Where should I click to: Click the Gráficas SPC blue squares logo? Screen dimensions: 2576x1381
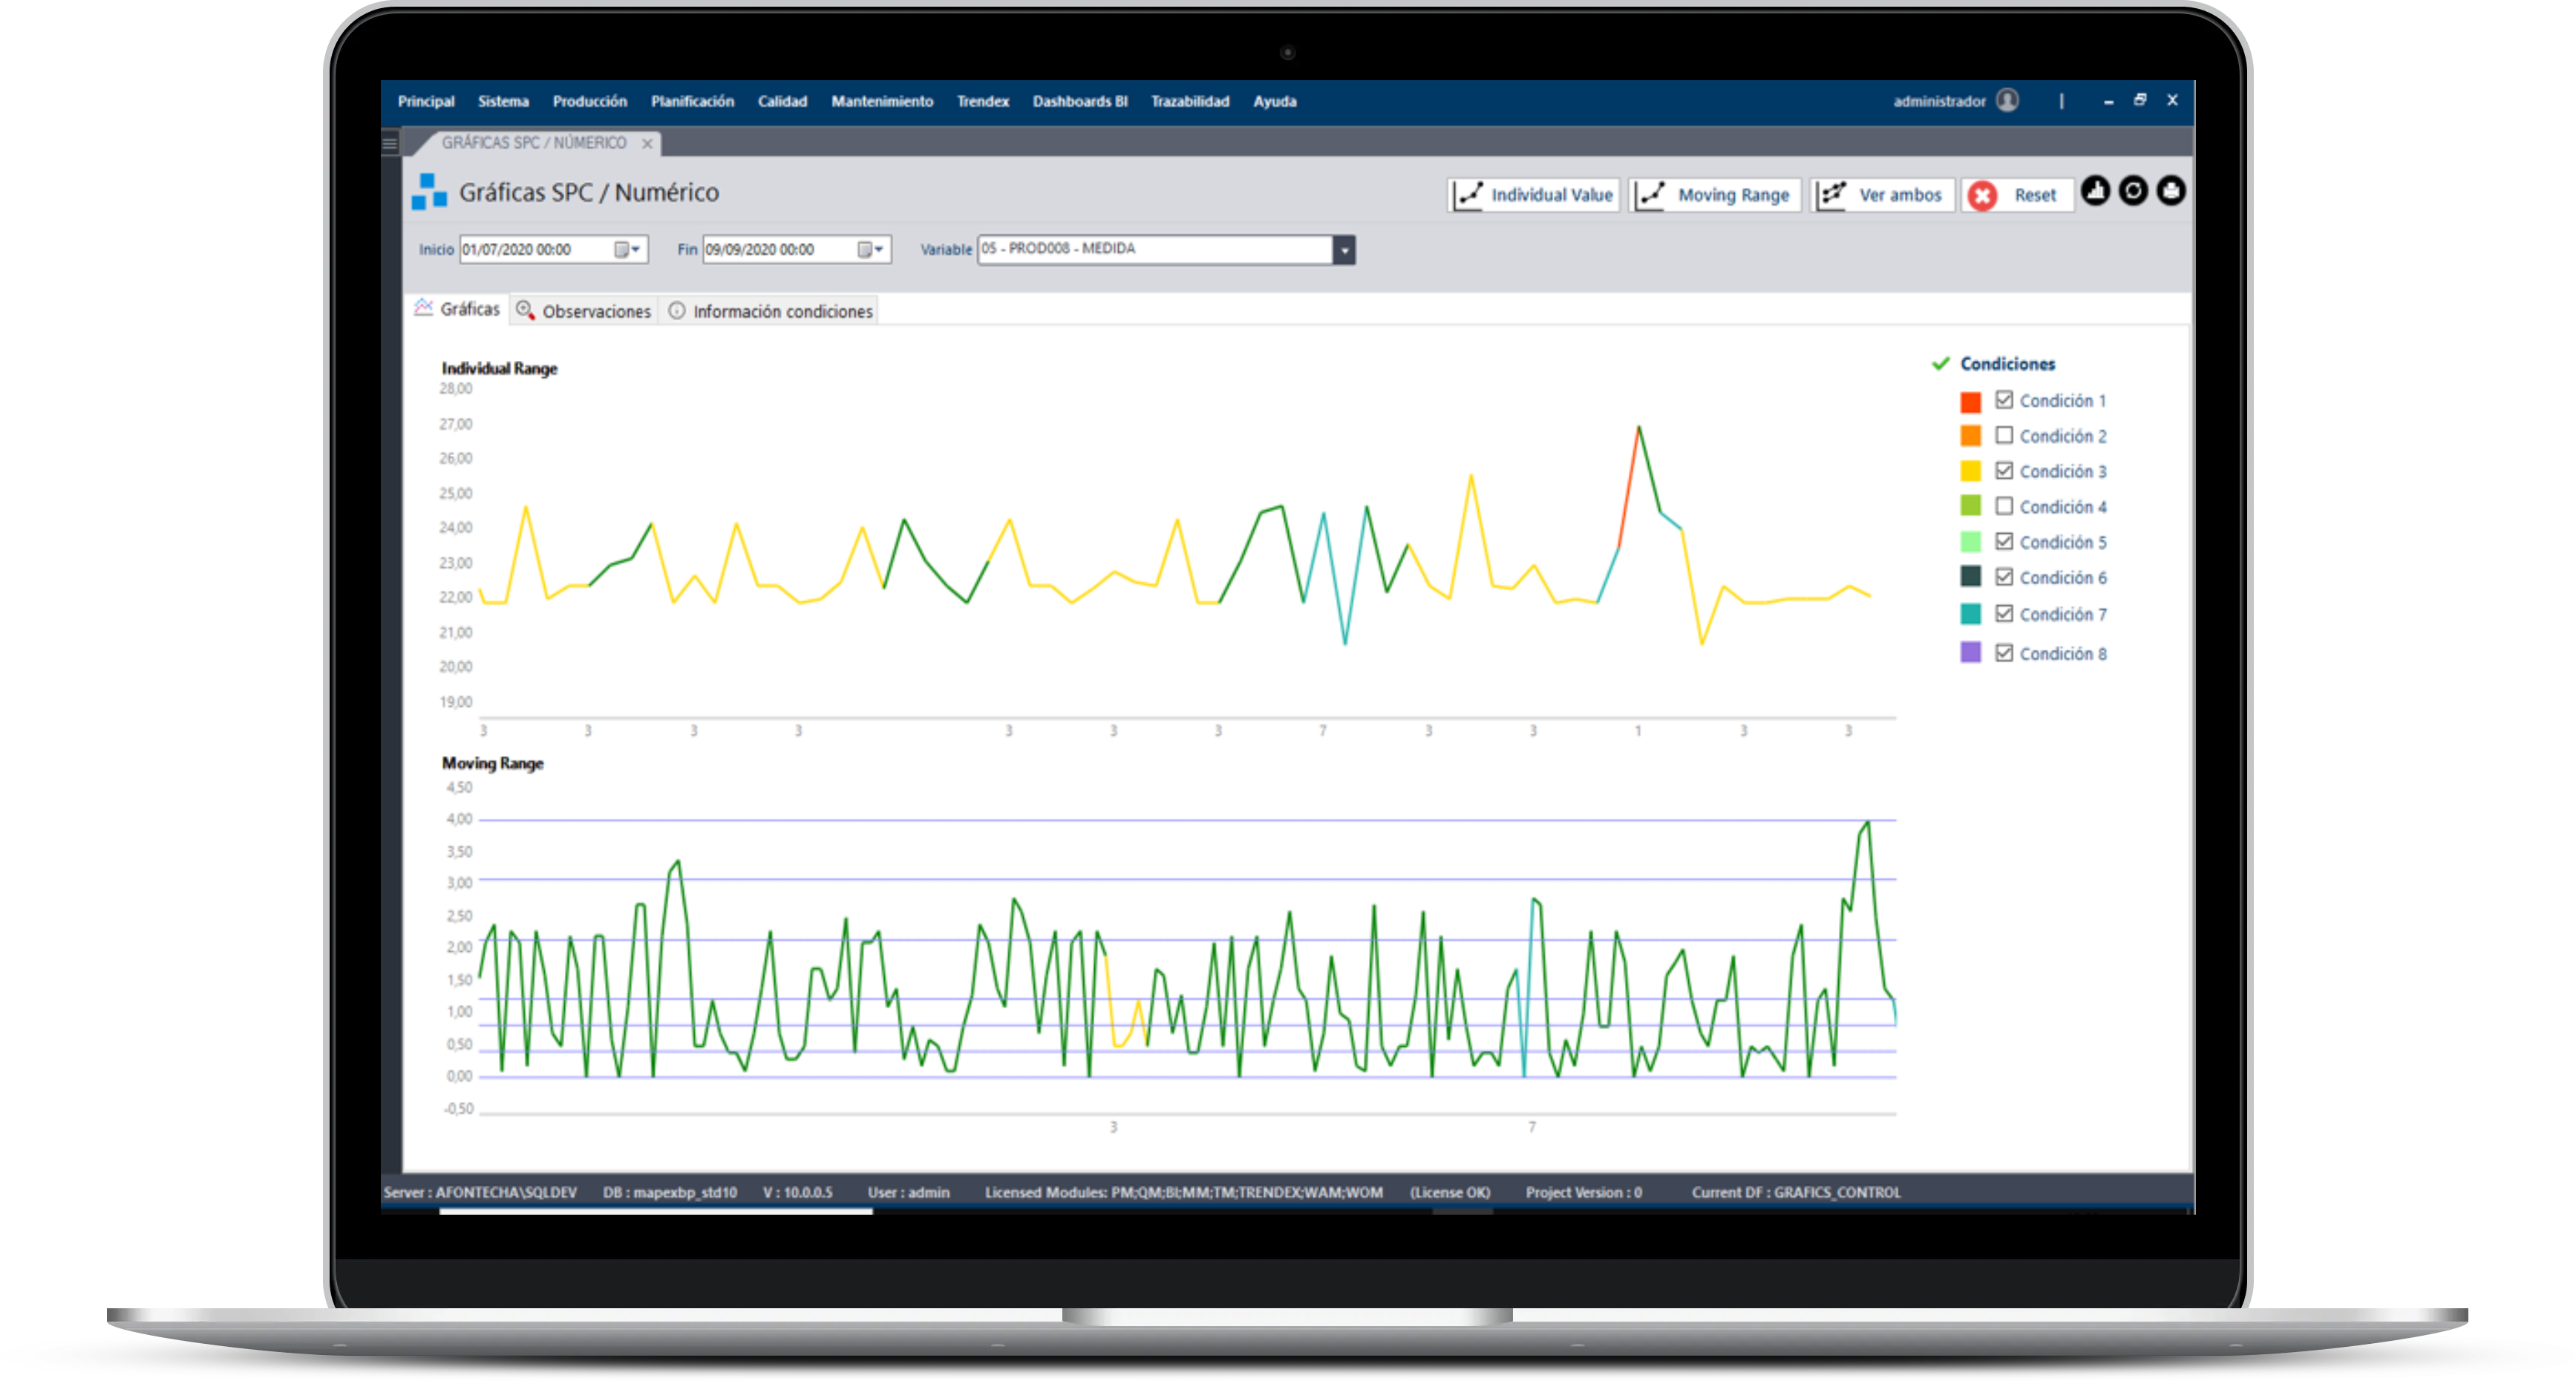click(x=429, y=192)
